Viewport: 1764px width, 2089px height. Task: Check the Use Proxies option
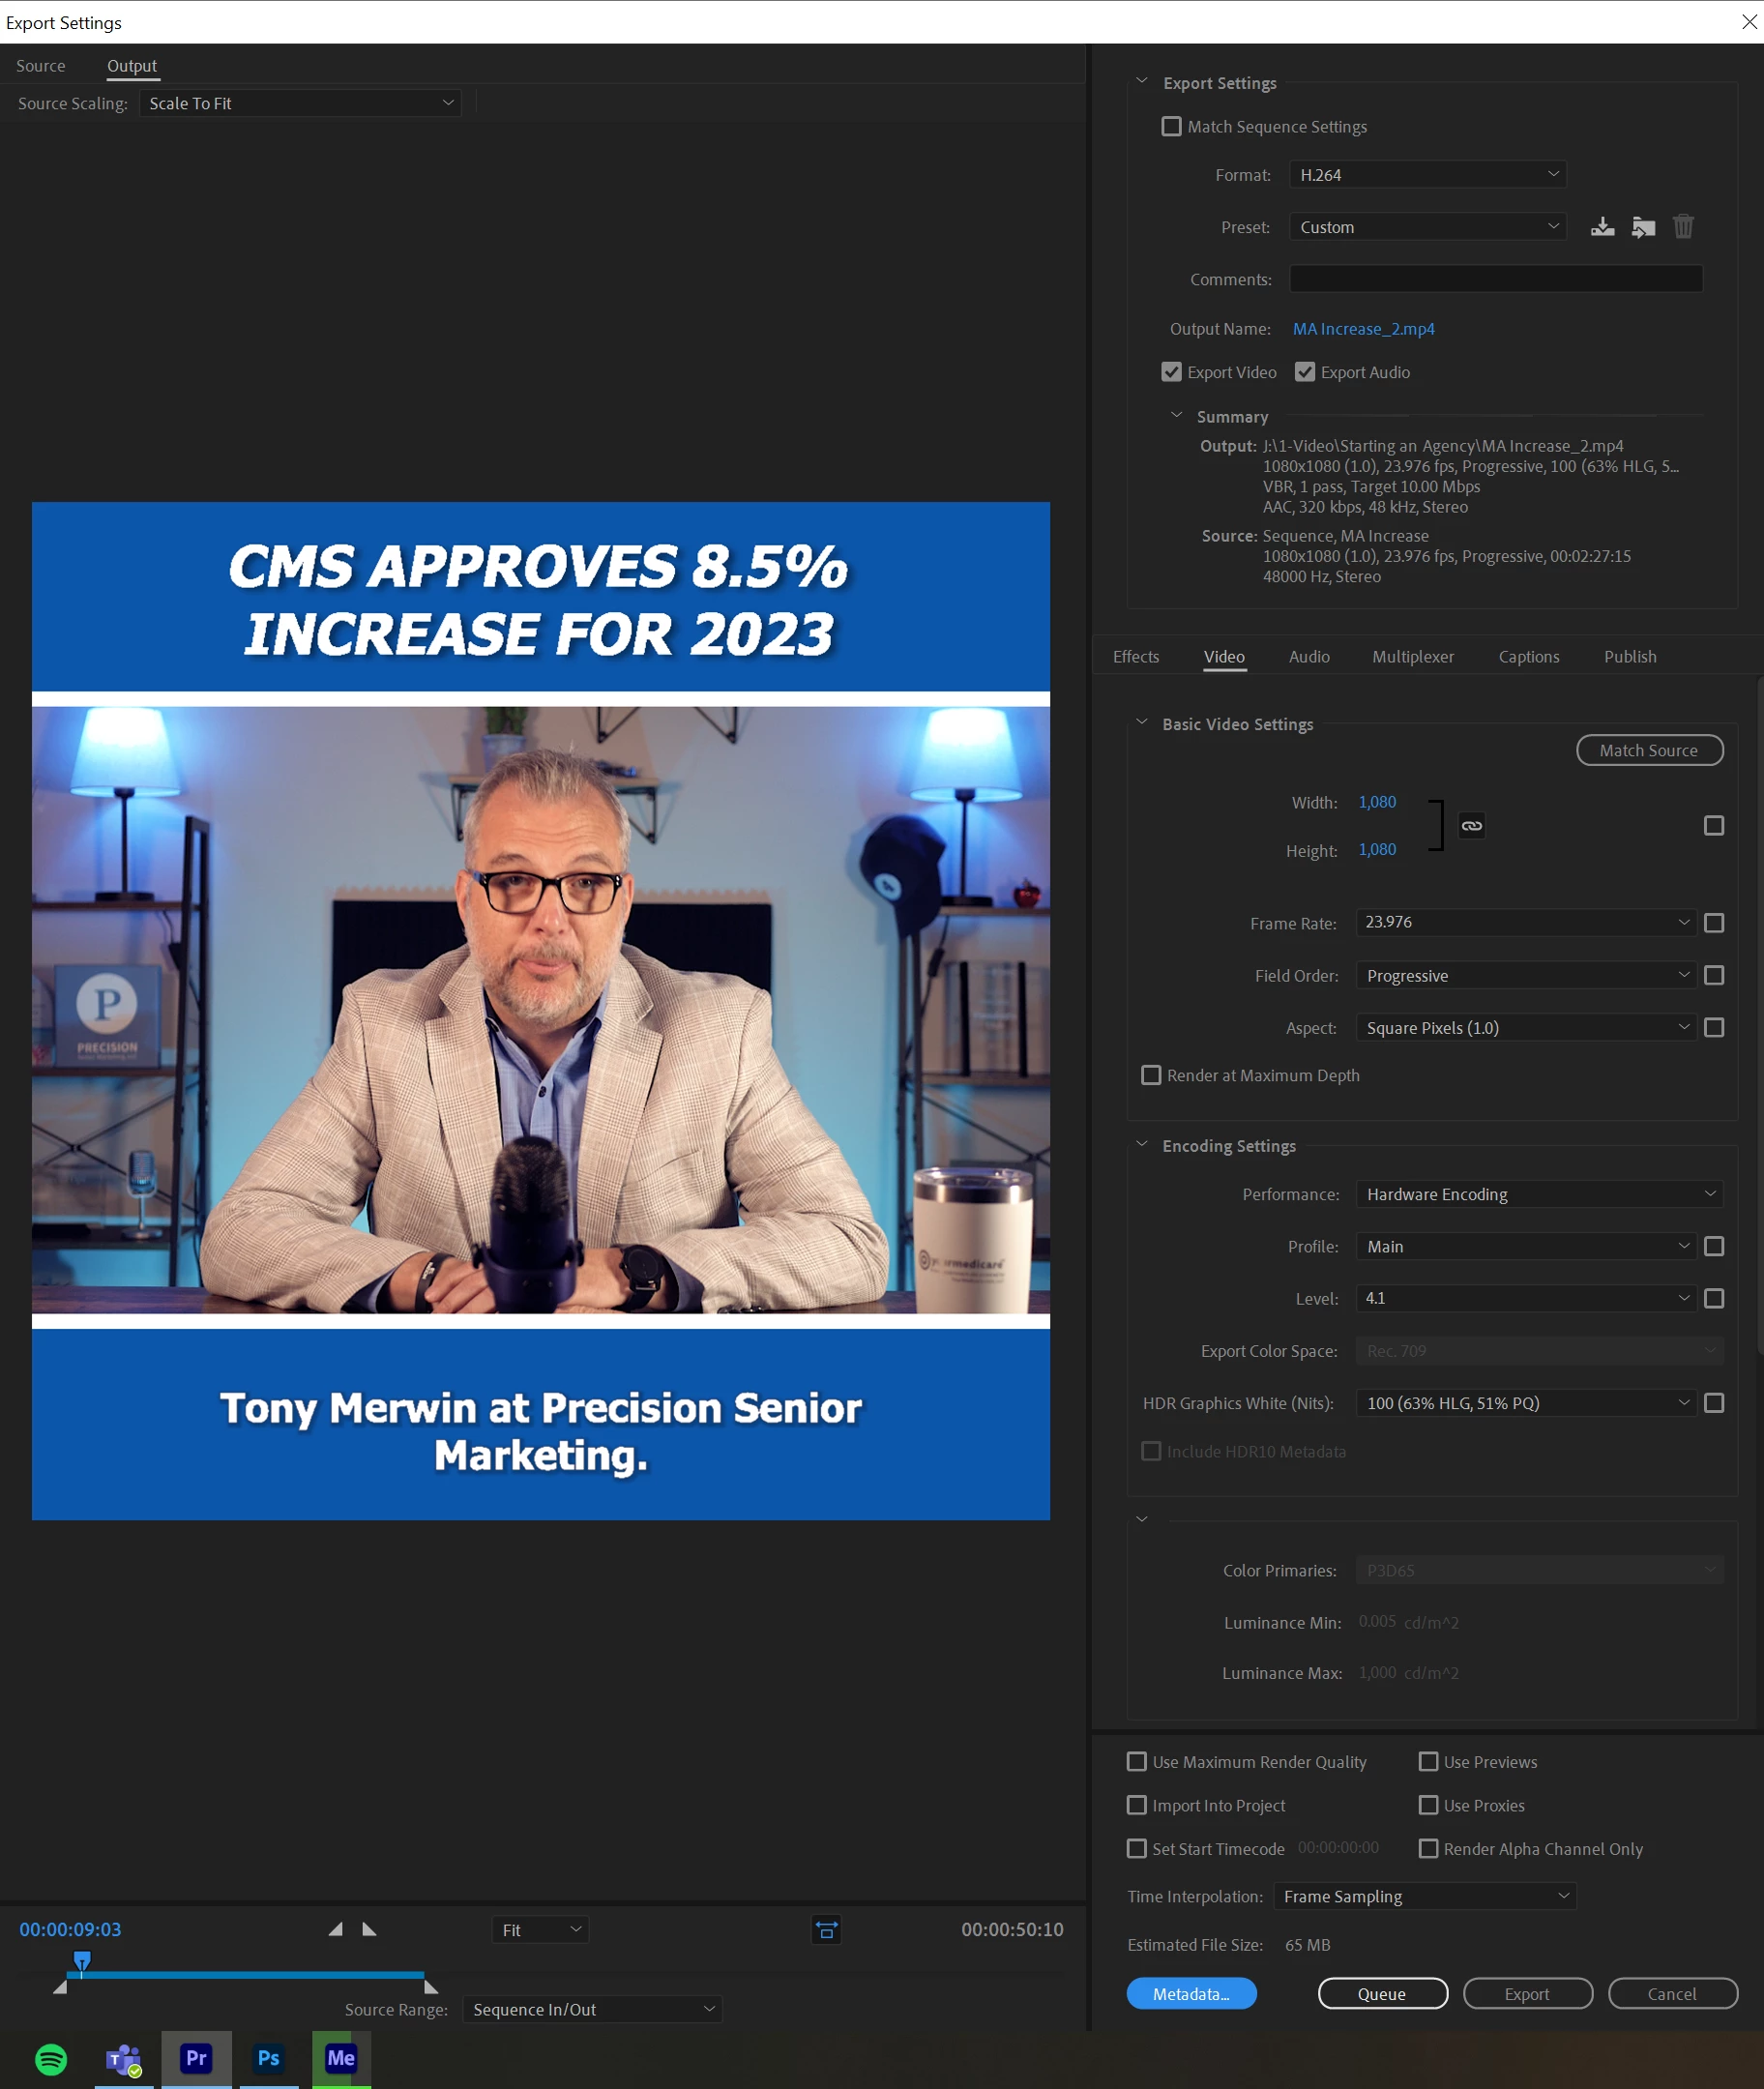(x=1428, y=1805)
